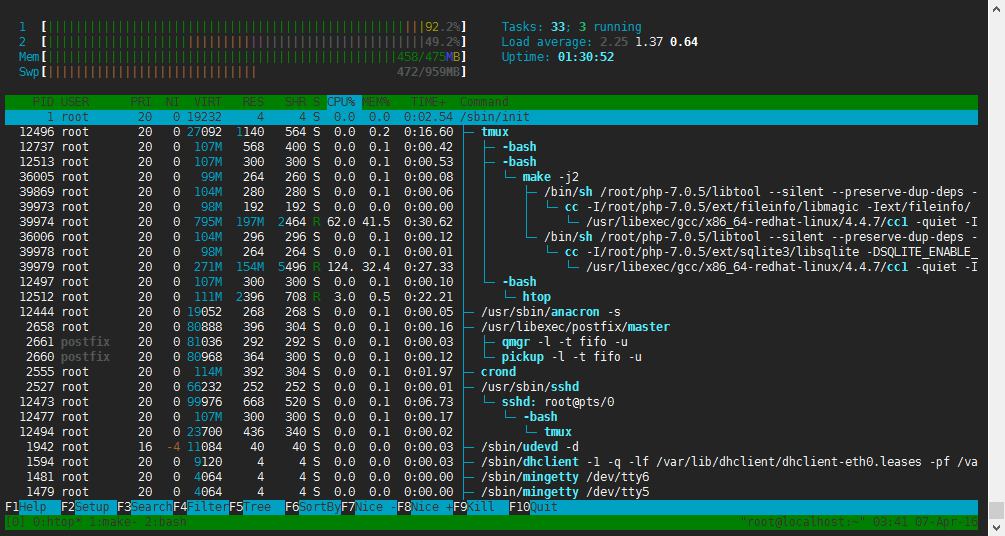Switch to tmux window 1:make
This screenshot has height=536, width=1005.
(x=113, y=522)
